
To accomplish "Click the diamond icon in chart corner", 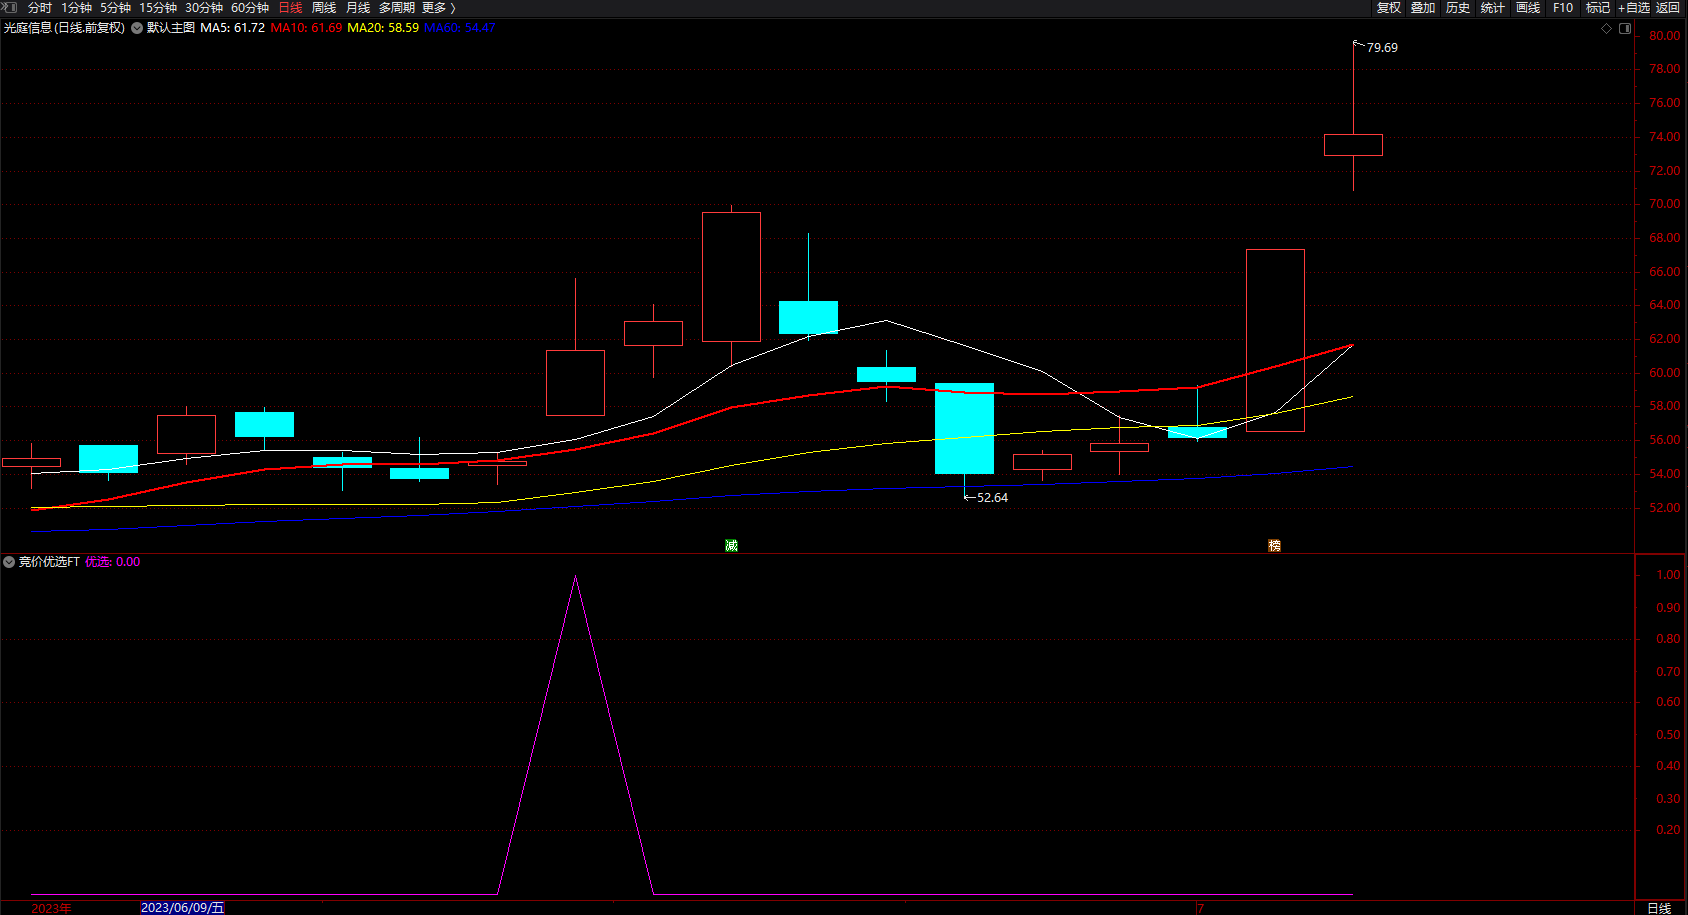I will (x=1607, y=29).
